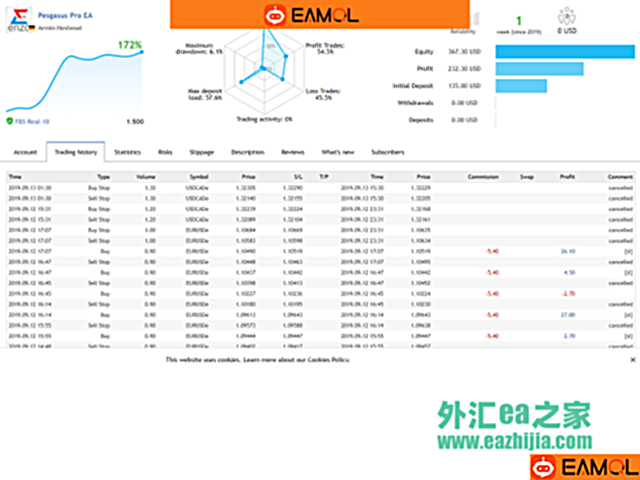
Task: Click the Symbol column header
Action: click(x=199, y=177)
